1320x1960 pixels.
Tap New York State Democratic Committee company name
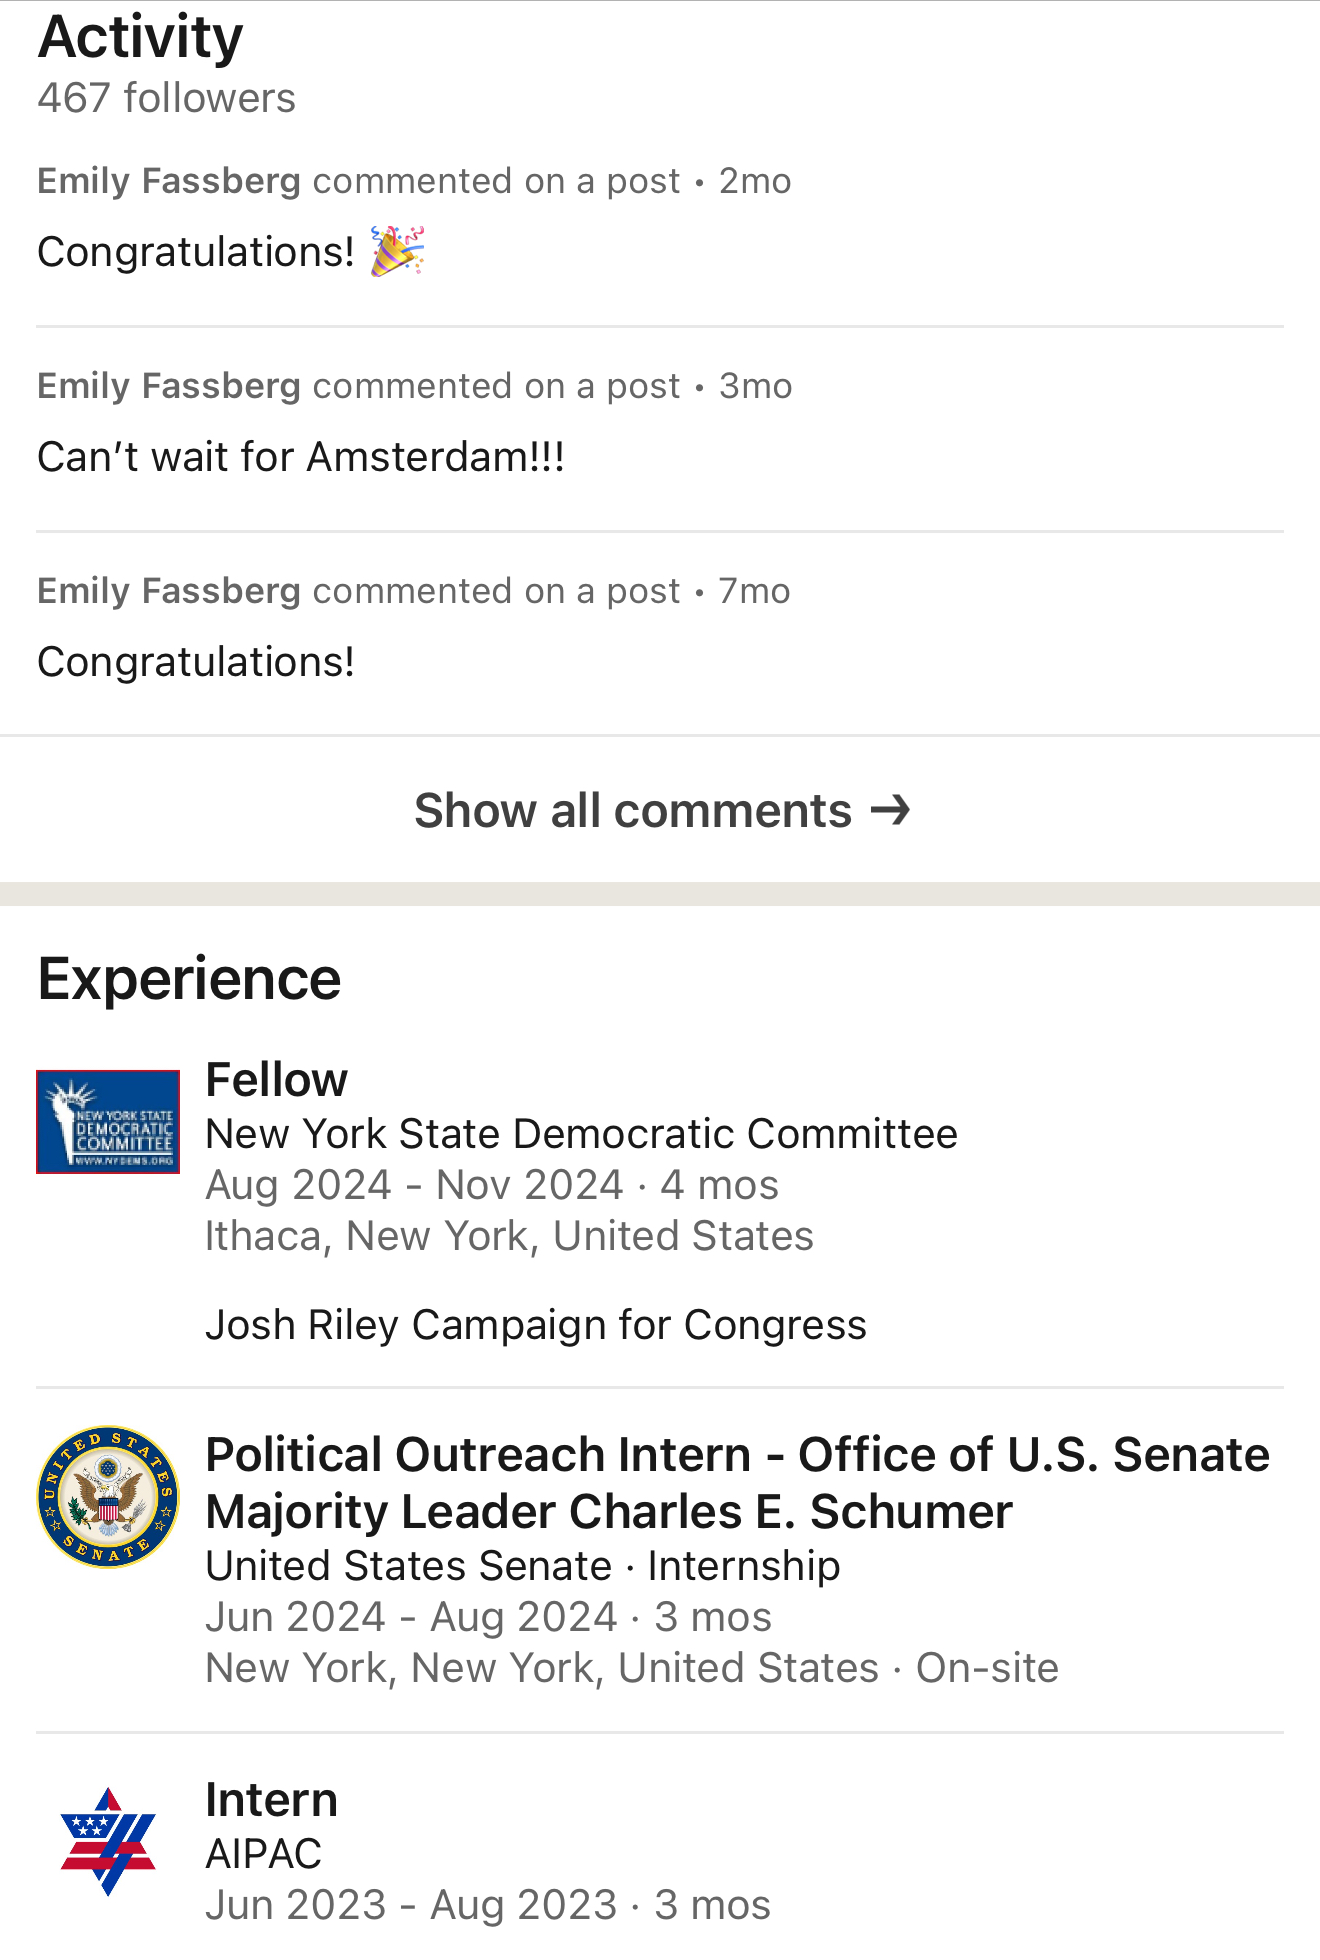point(581,1134)
